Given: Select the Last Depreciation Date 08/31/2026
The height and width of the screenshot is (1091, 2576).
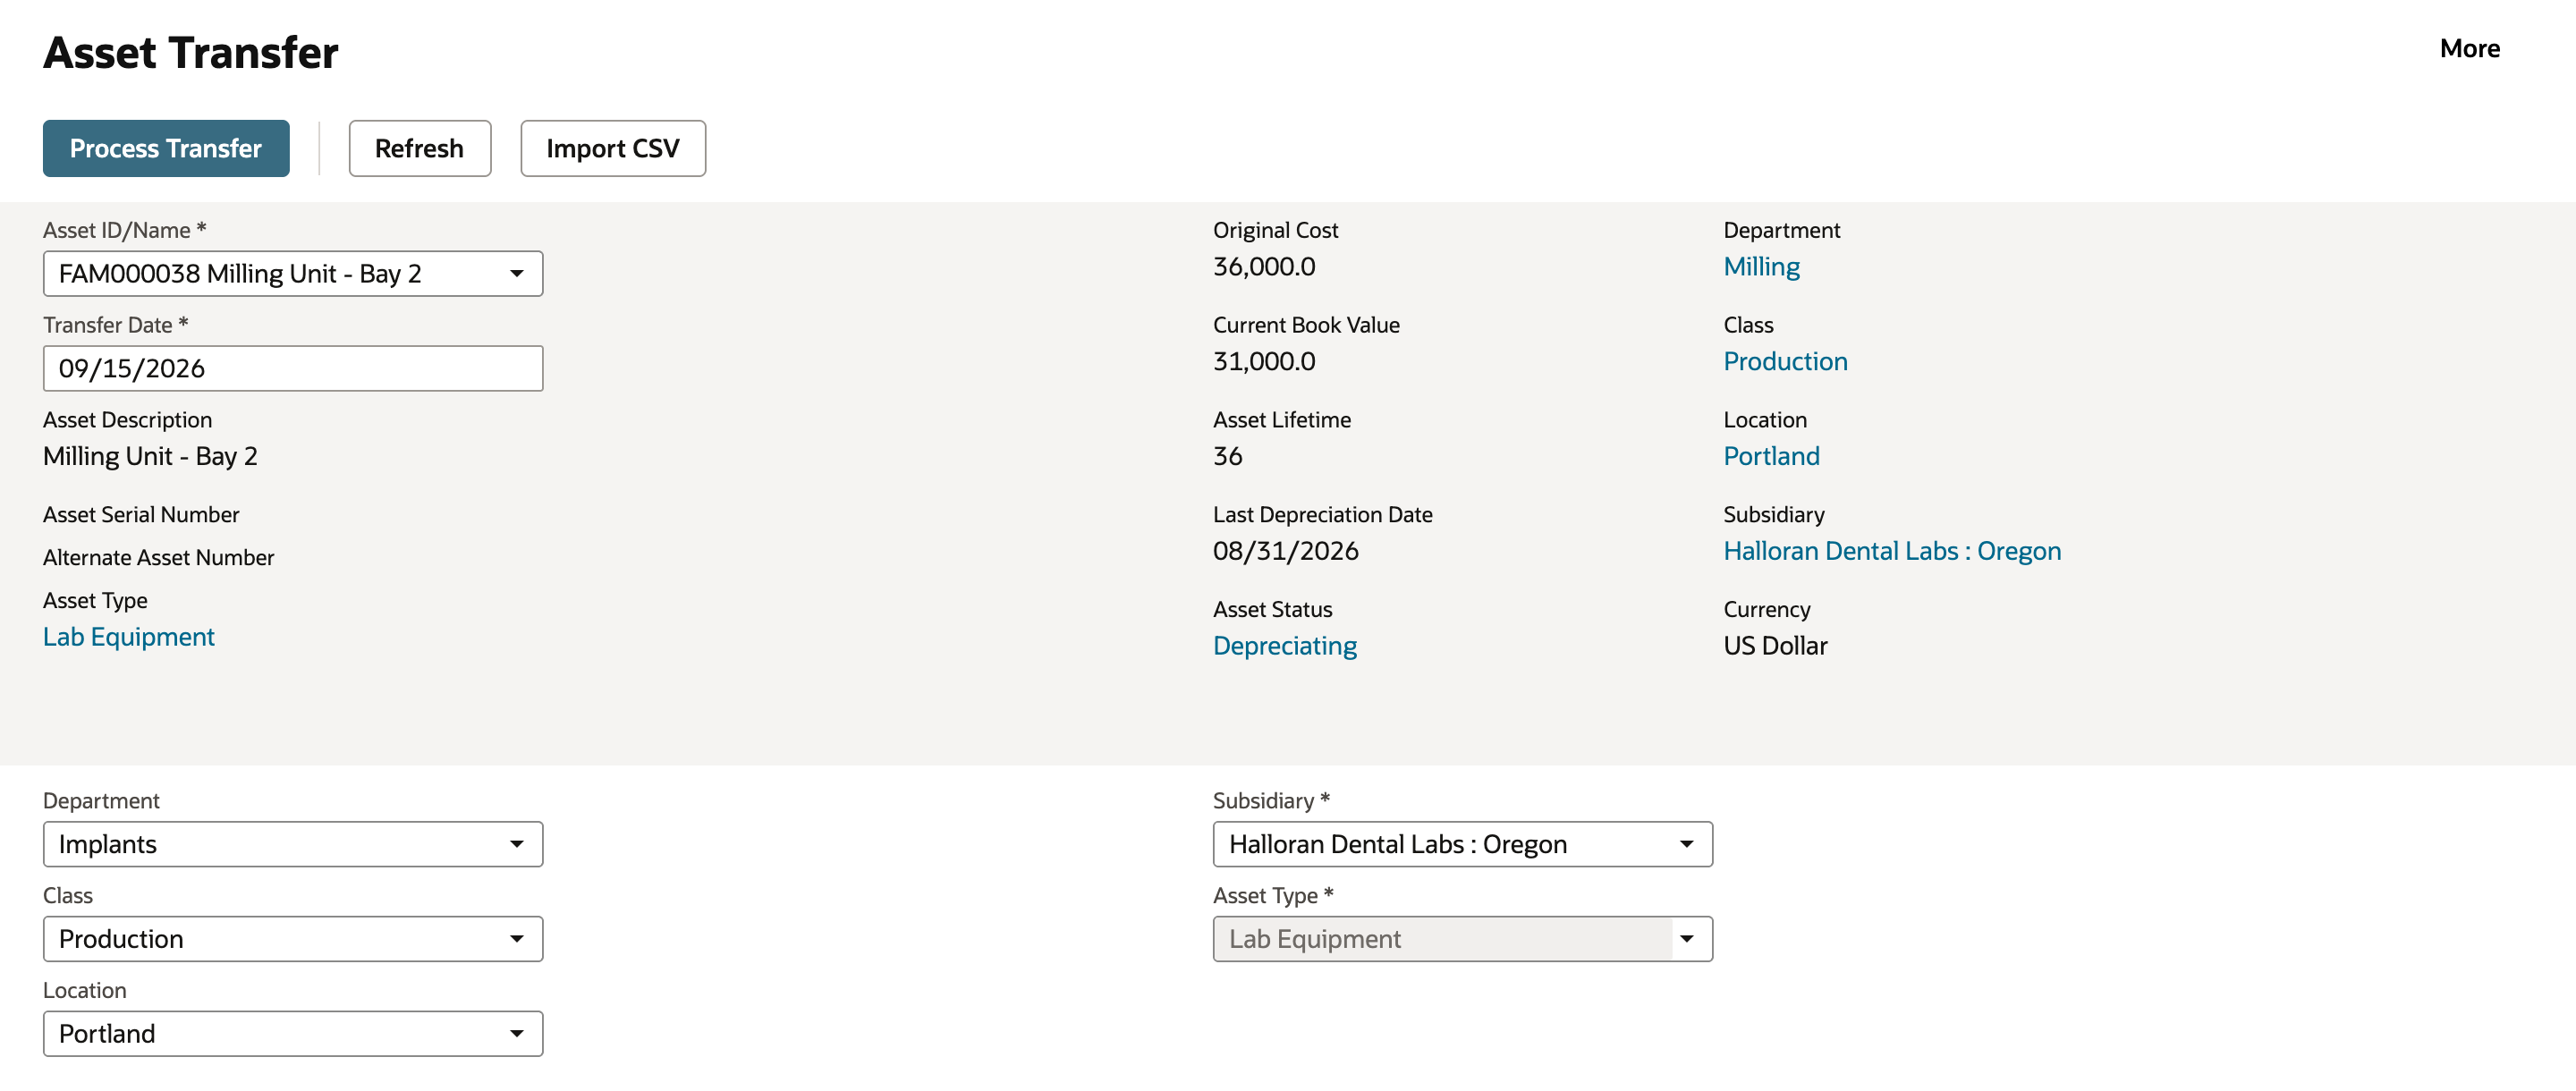Looking at the screenshot, I should point(1285,551).
